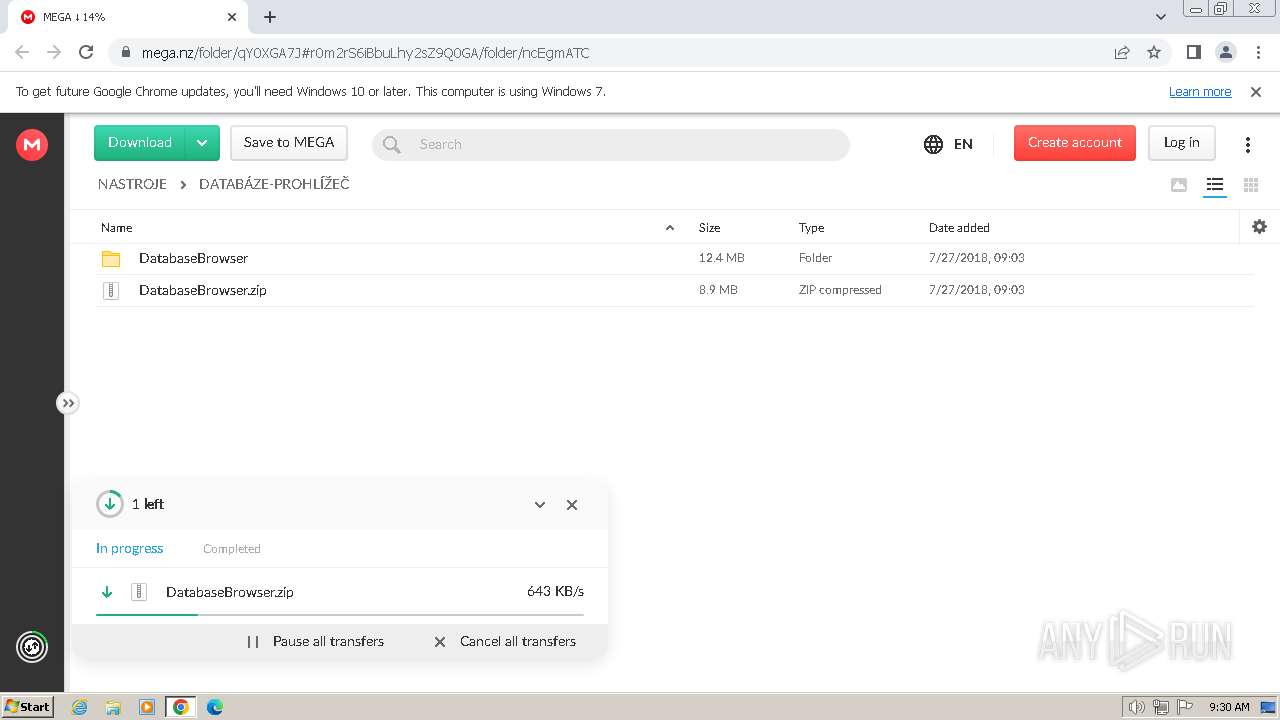Open the Learn more link

tap(1200, 91)
